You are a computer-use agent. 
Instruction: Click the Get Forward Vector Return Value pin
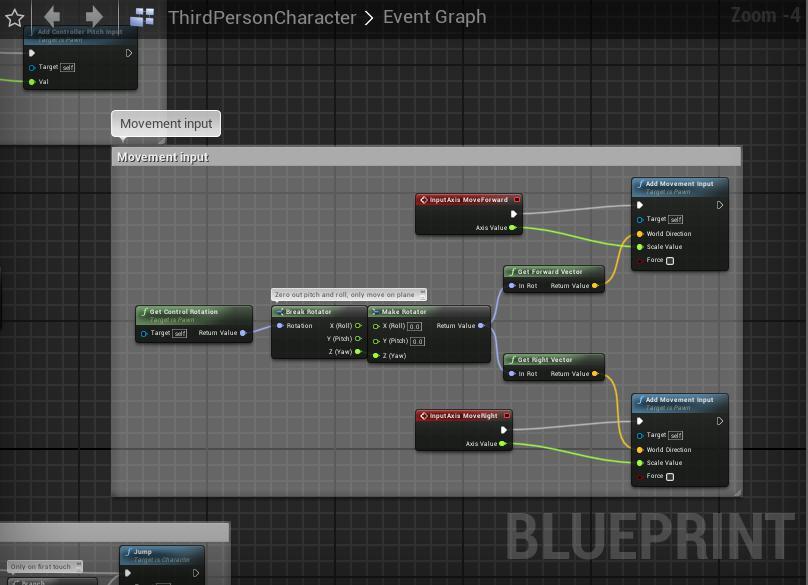(596, 286)
